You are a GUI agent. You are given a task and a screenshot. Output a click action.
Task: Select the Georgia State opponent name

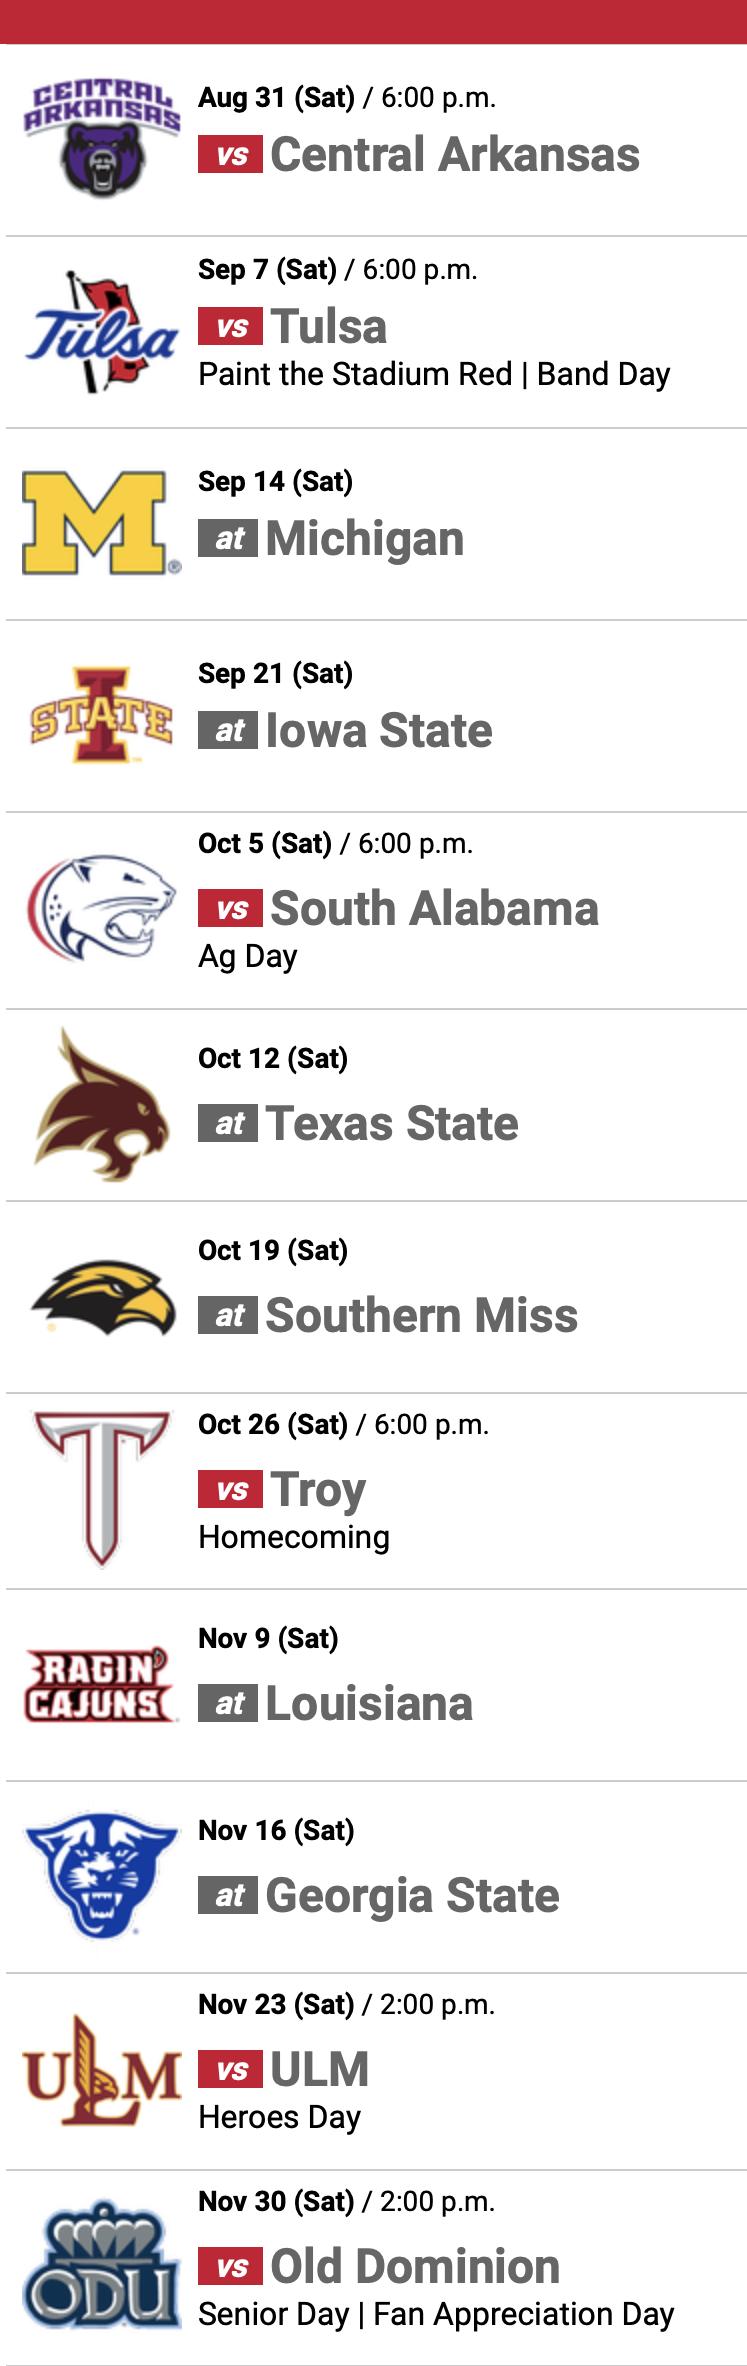tap(412, 1895)
